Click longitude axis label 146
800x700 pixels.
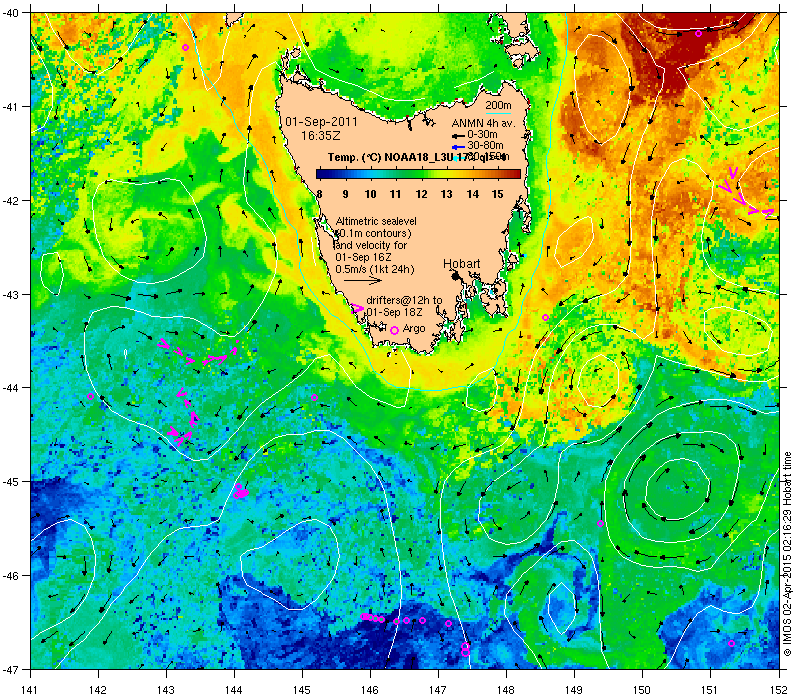(x=370, y=689)
